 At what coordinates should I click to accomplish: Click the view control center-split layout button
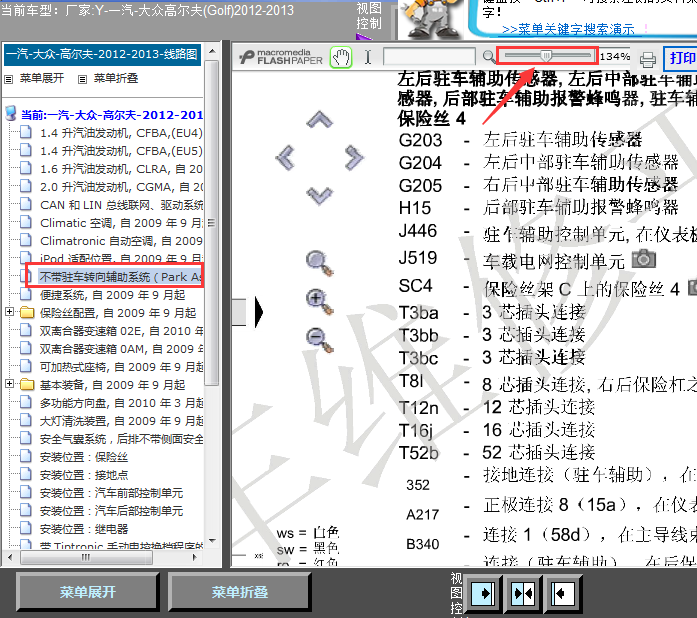(523, 594)
